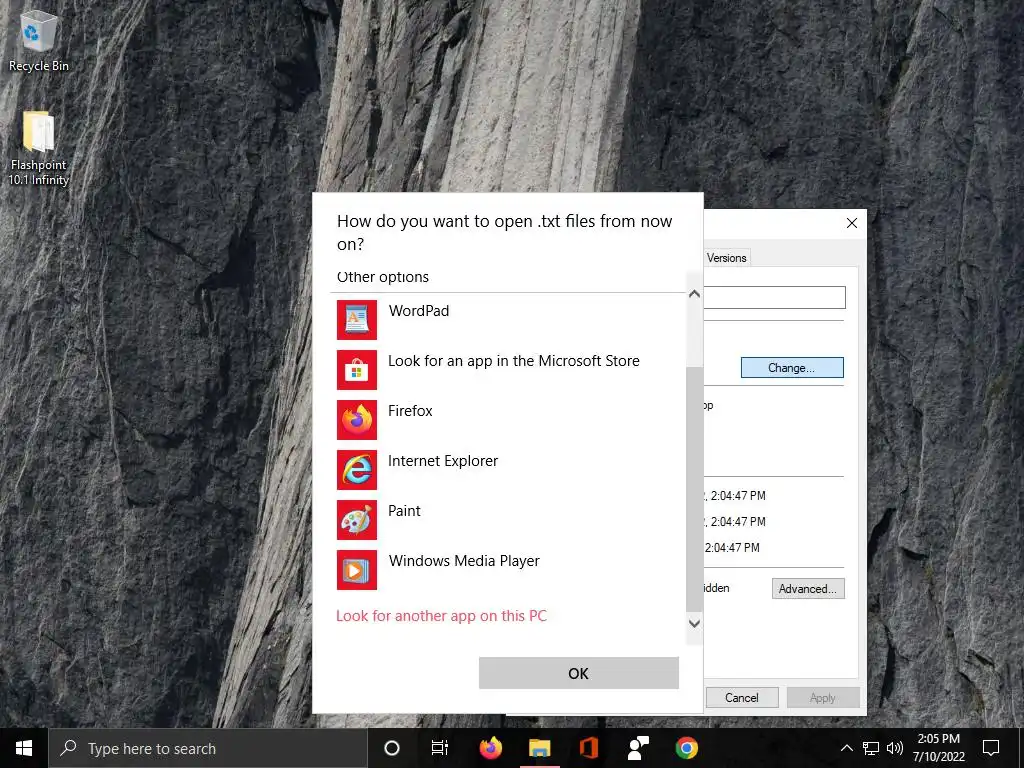The image size is (1024, 768).
Task: Show hidden system tray icons
Action: tap(846, 748)
